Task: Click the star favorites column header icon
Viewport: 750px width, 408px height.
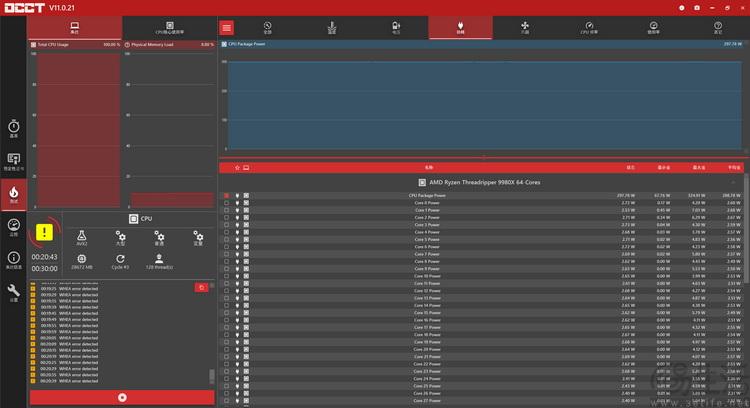Action: (237, 168)
